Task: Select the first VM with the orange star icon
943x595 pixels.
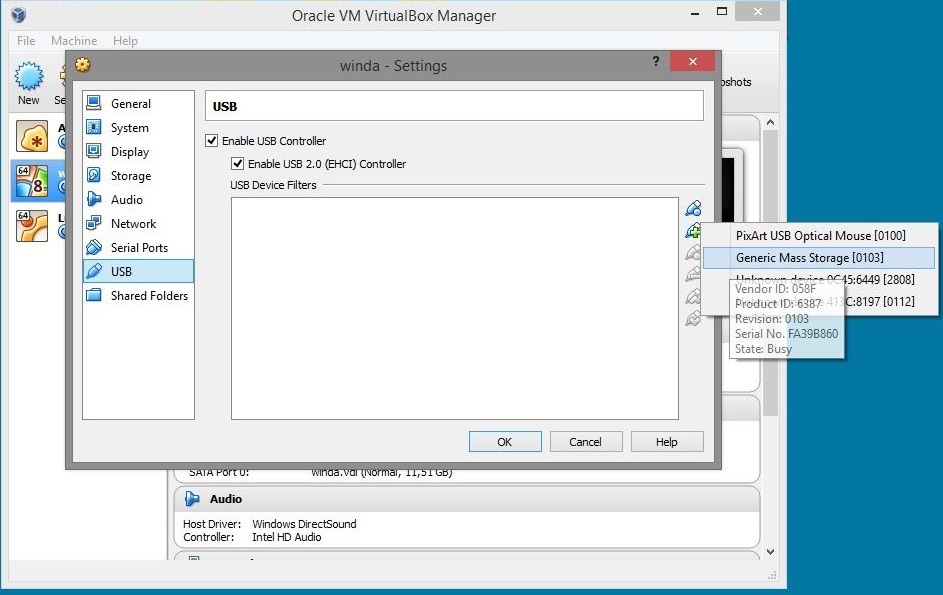Action: 32,136
